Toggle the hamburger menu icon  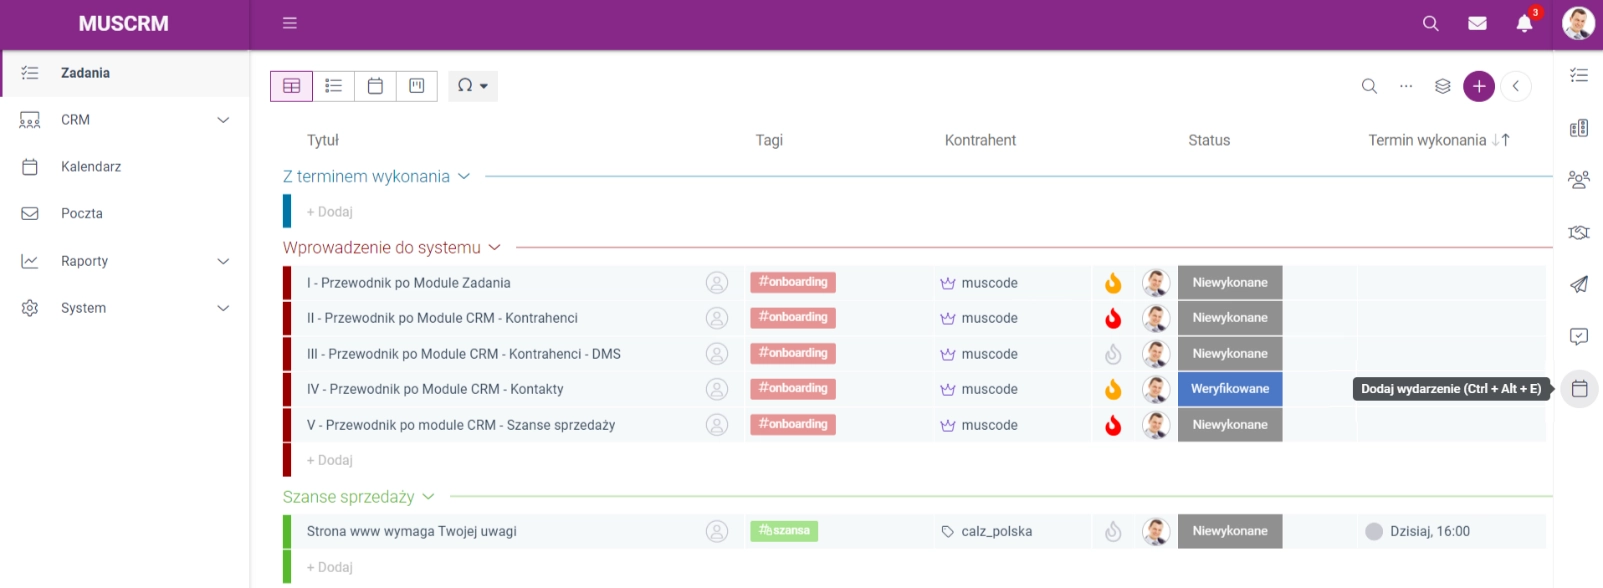290,23
